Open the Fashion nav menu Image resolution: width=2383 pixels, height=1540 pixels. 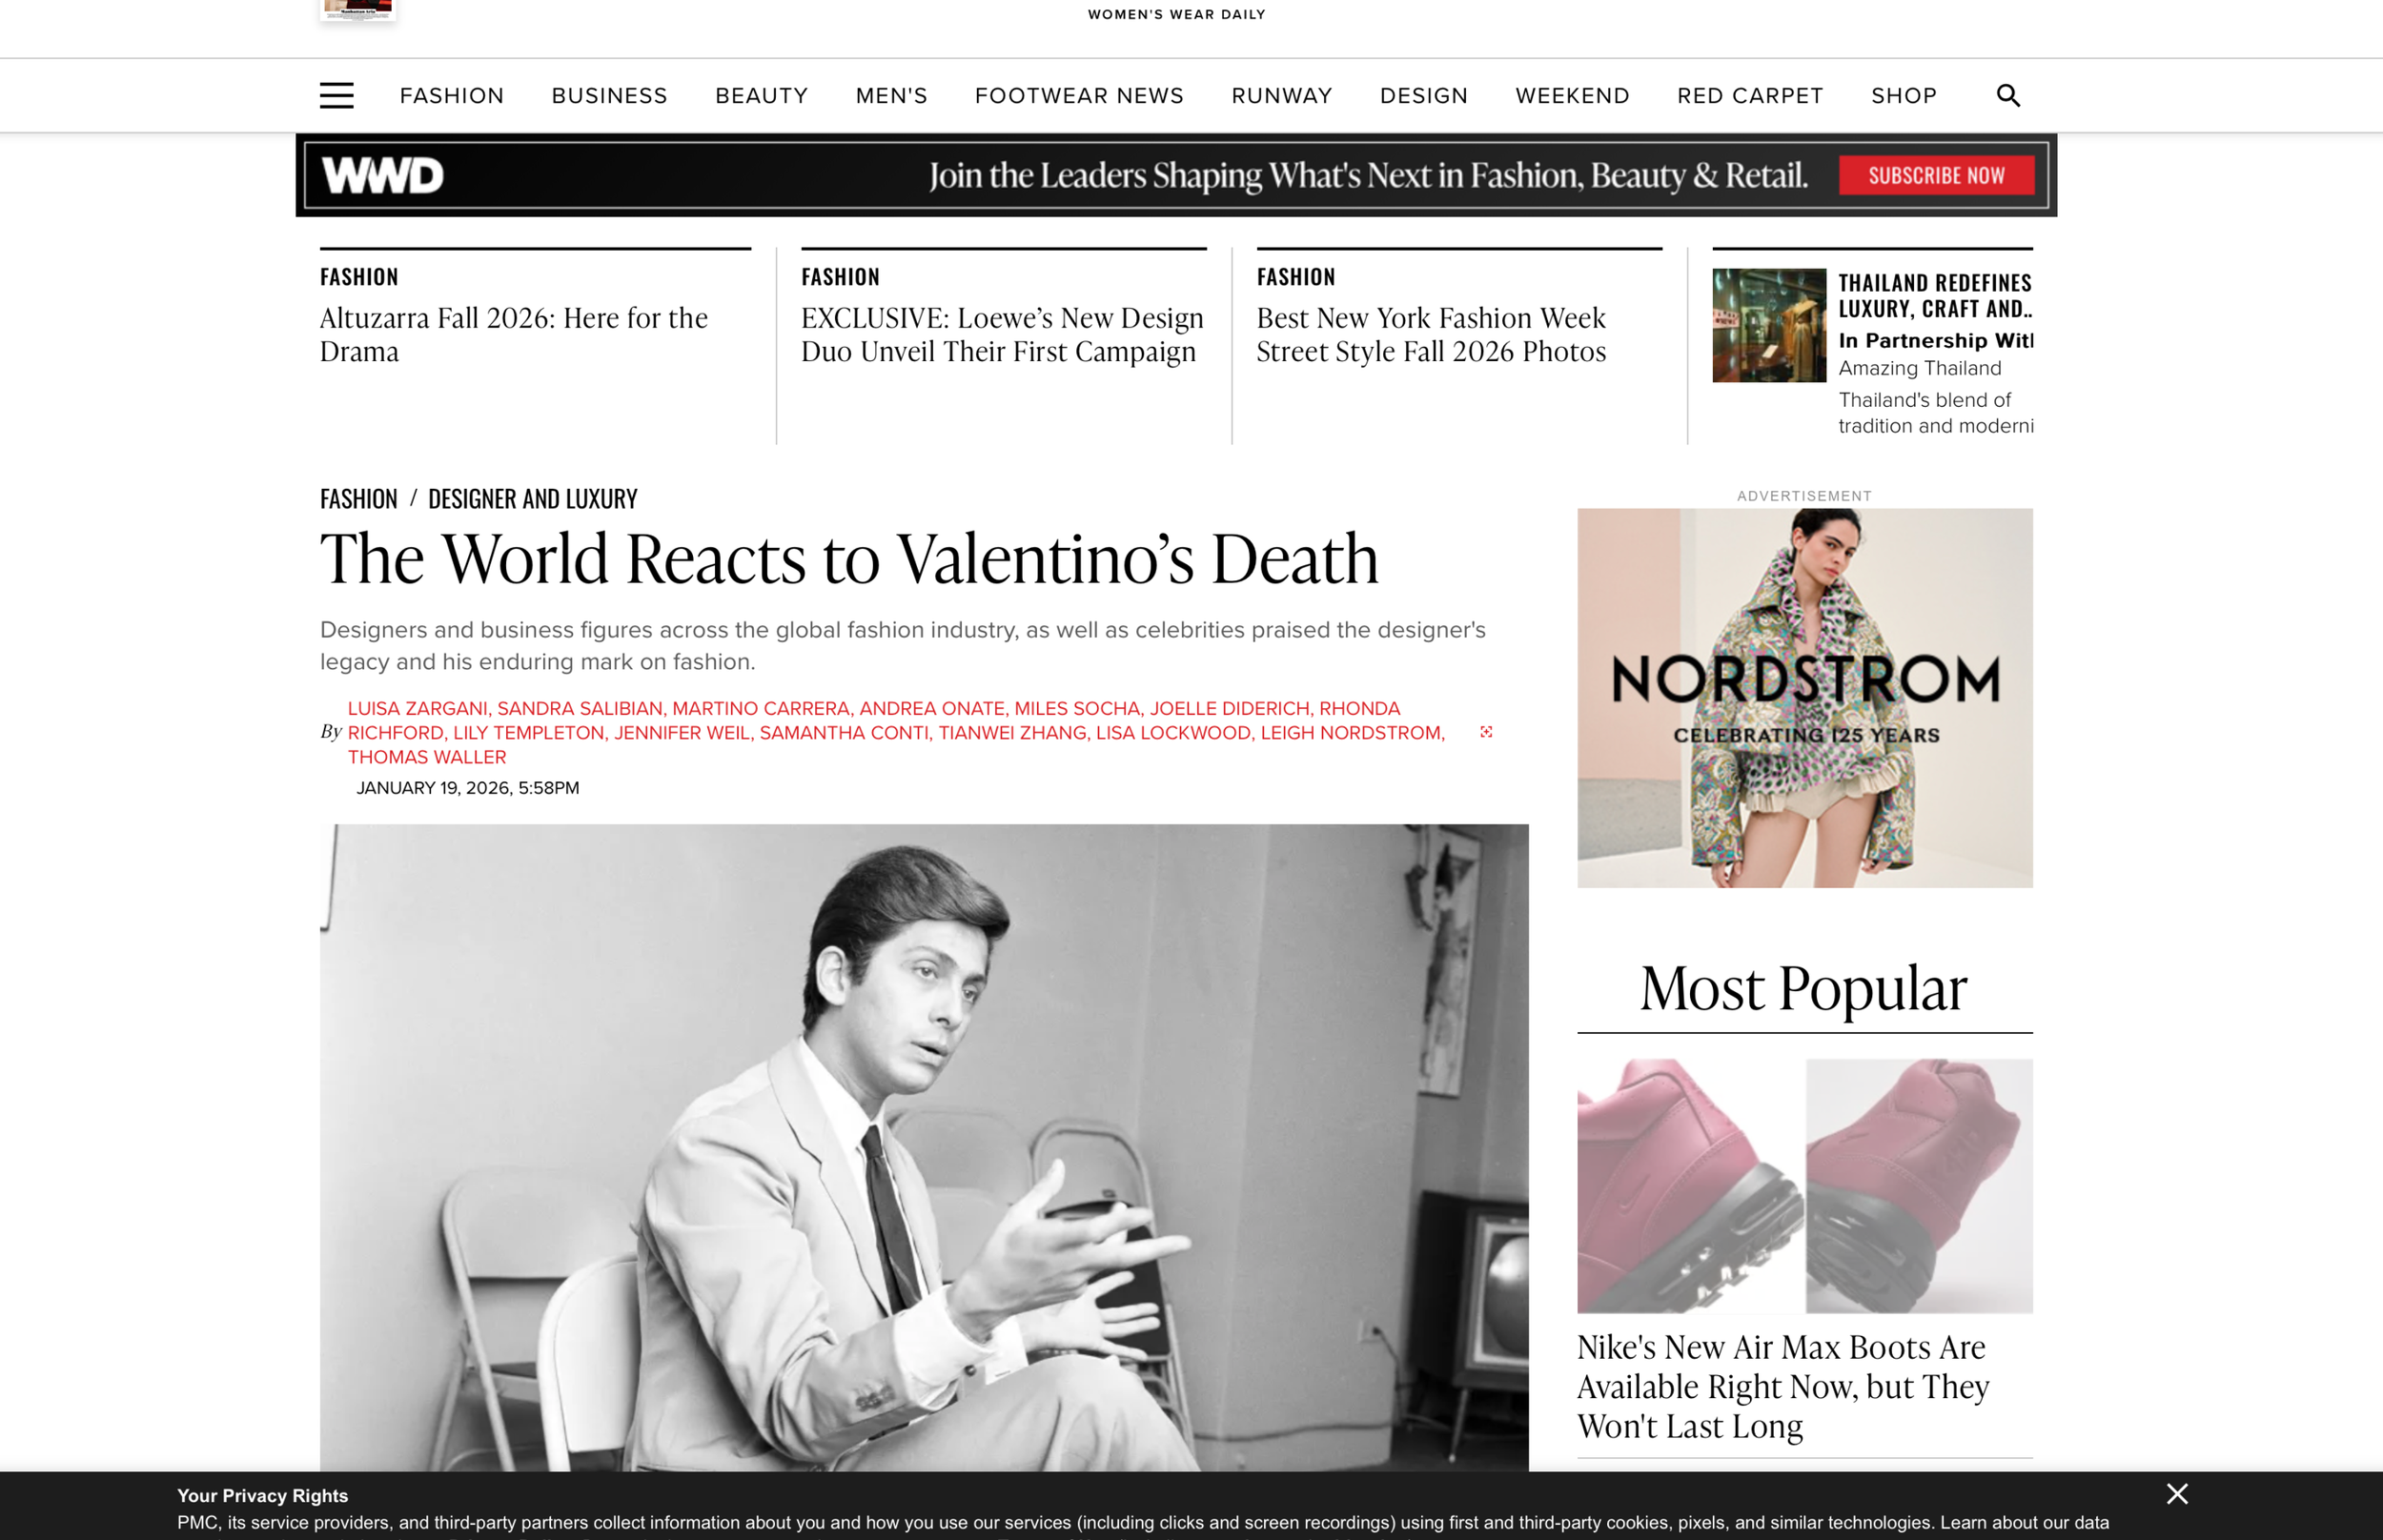[451, 95]
